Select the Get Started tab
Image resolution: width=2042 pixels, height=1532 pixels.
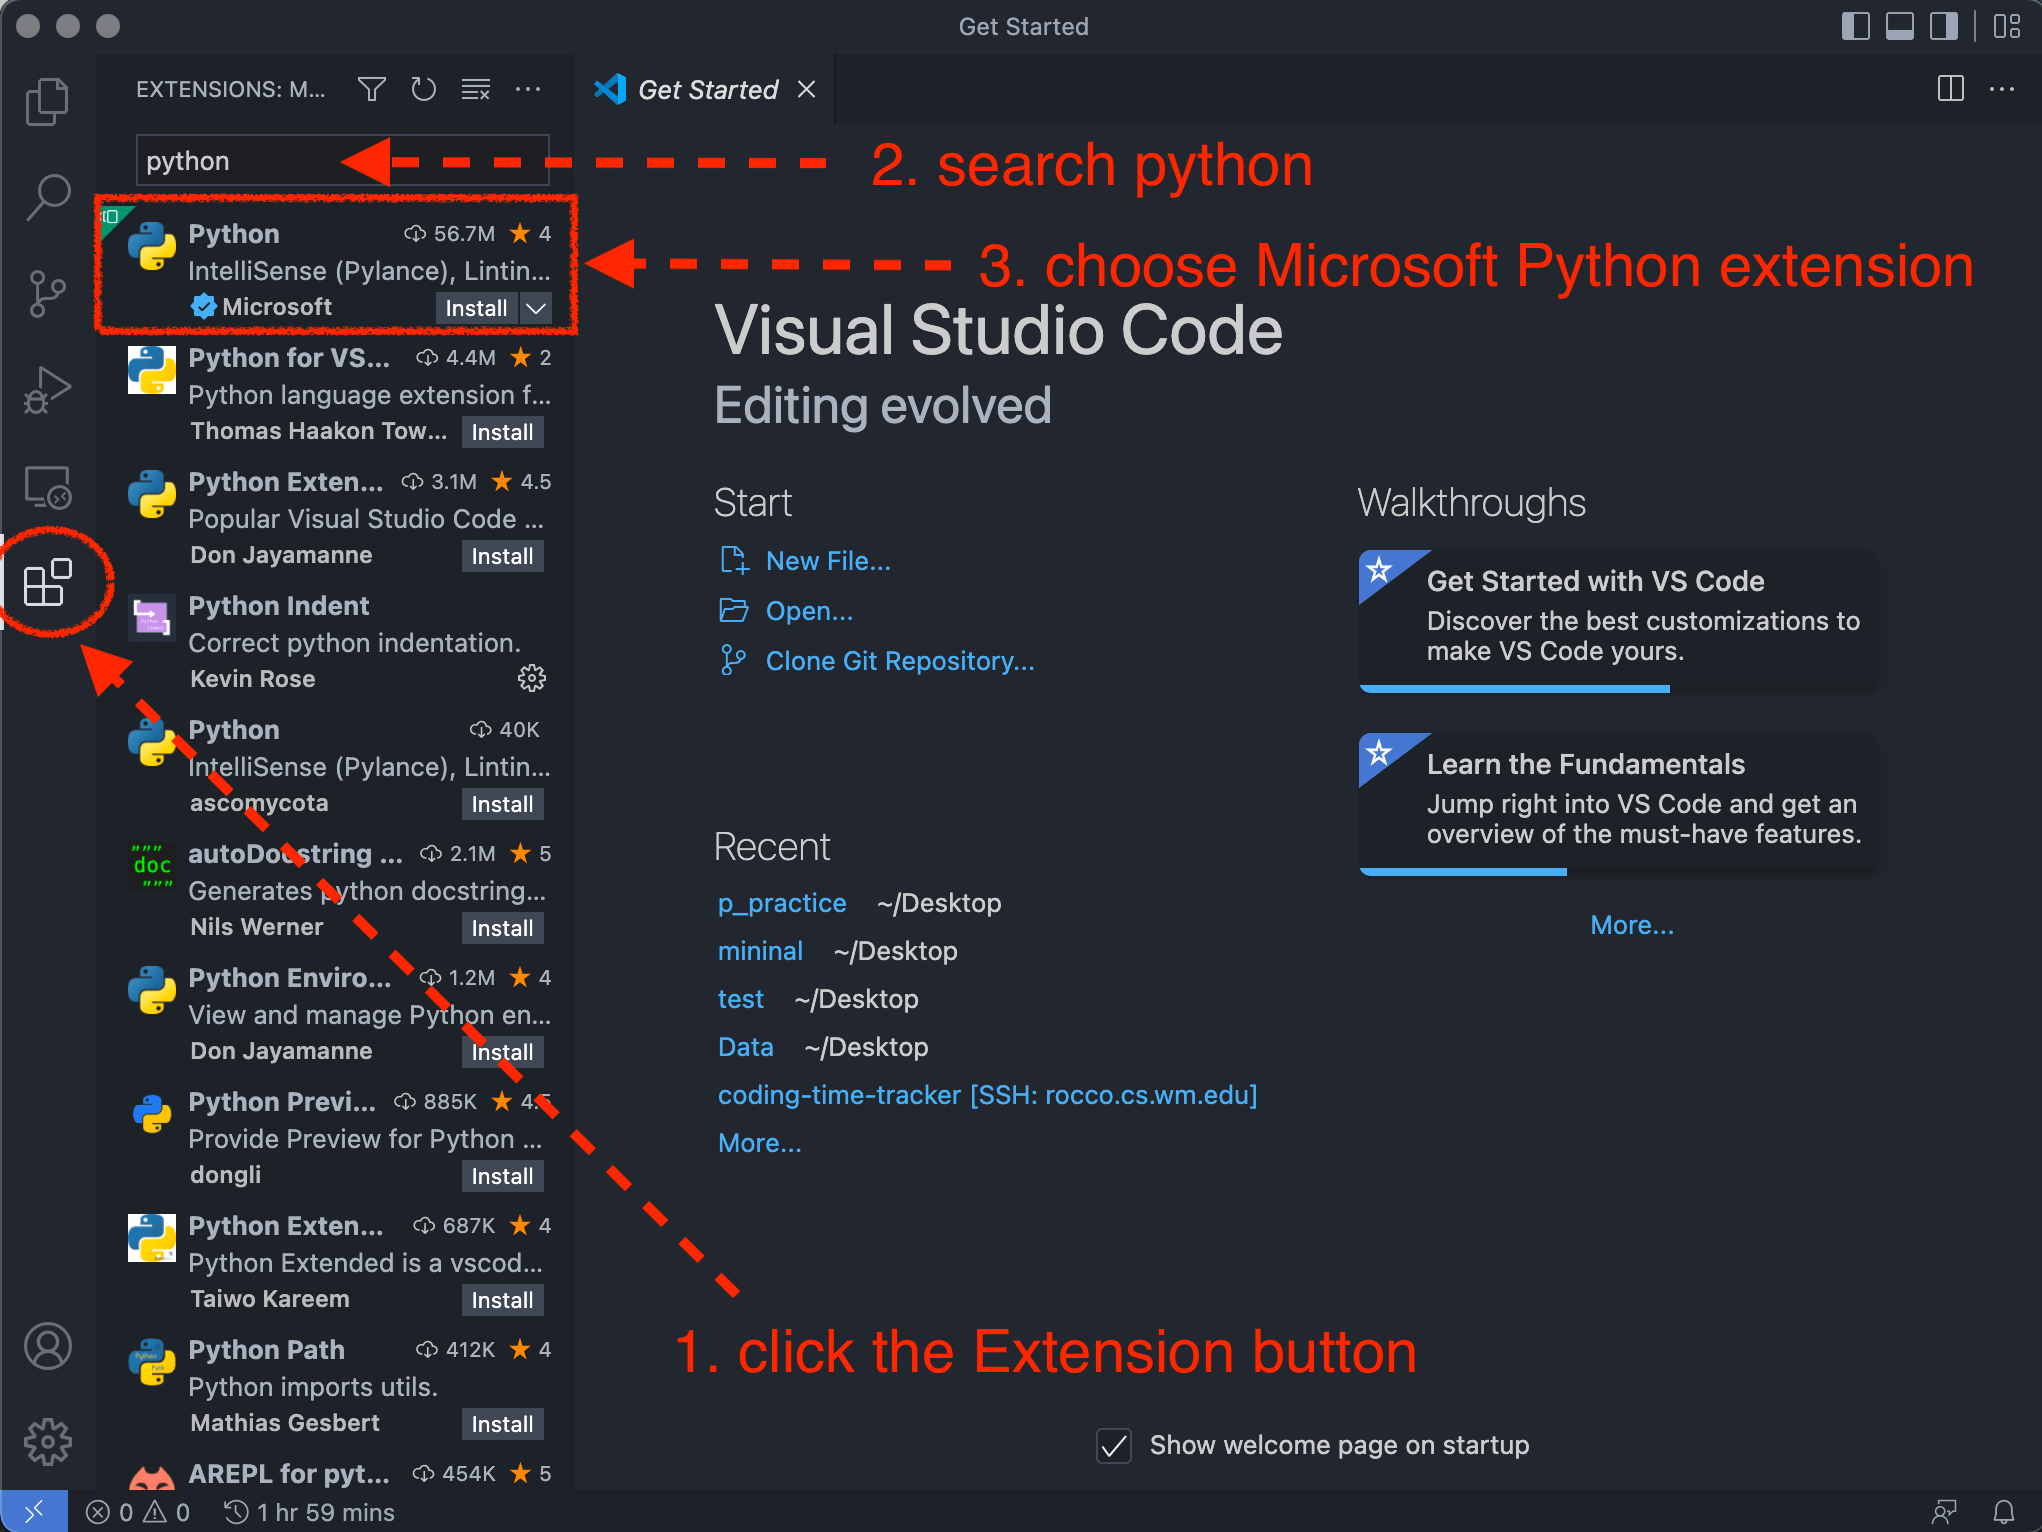coord(706,90)
